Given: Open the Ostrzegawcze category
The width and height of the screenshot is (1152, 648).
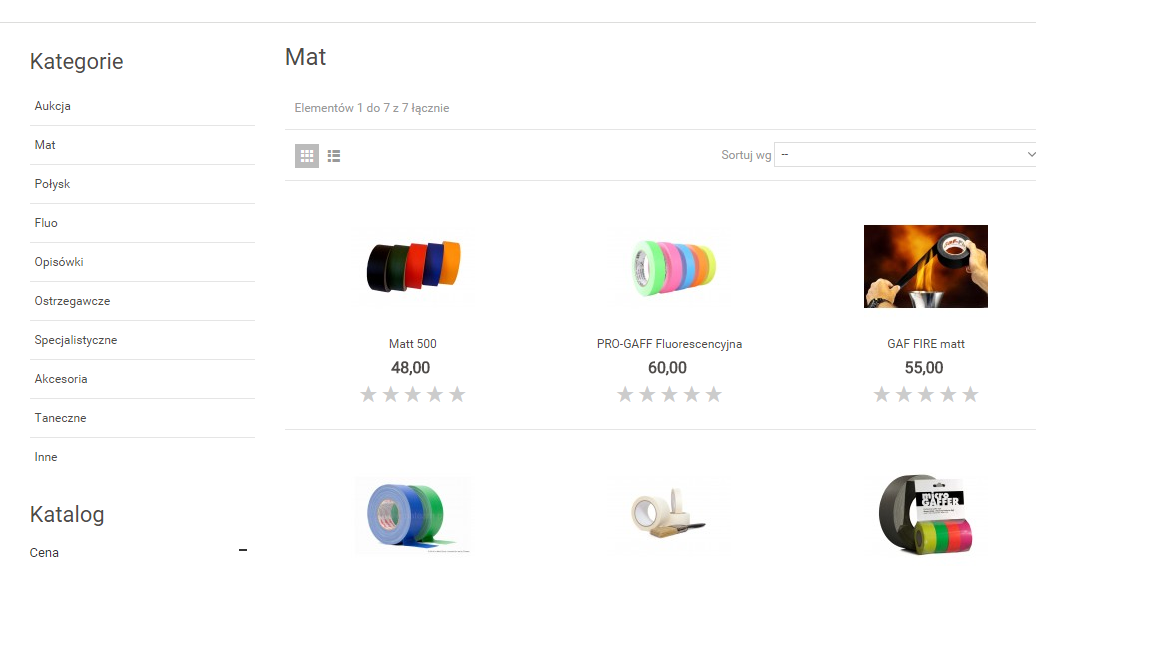Looking at the screenshot, I should [x=72, y=300].
